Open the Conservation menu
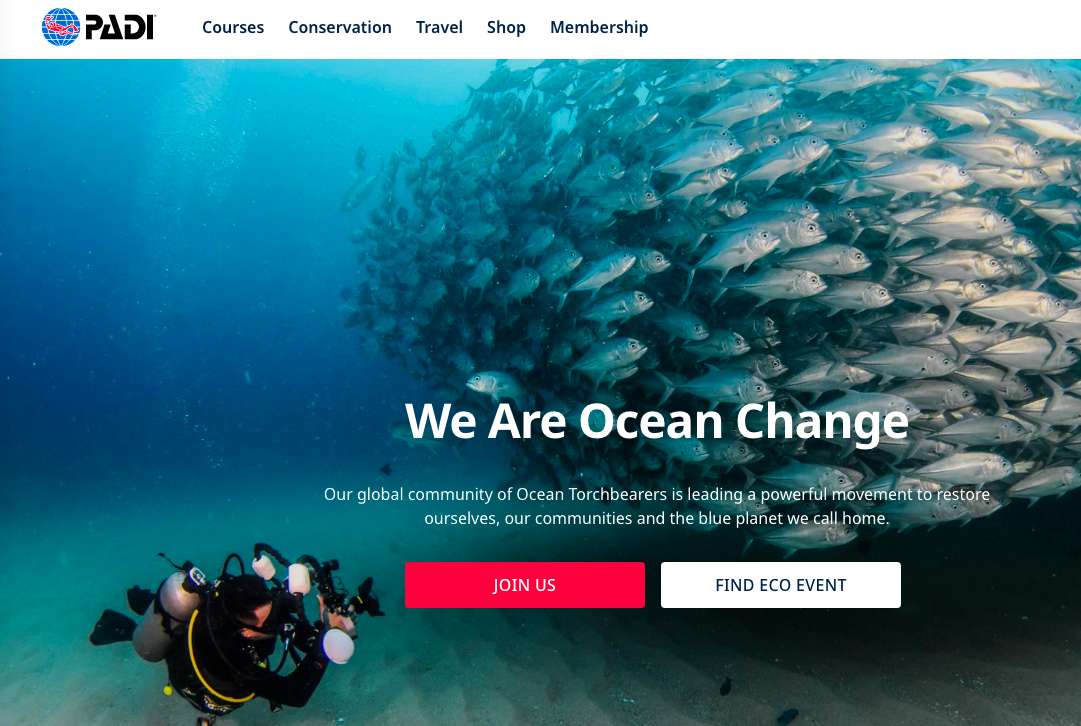1081x726 pixels. (340, 28)
